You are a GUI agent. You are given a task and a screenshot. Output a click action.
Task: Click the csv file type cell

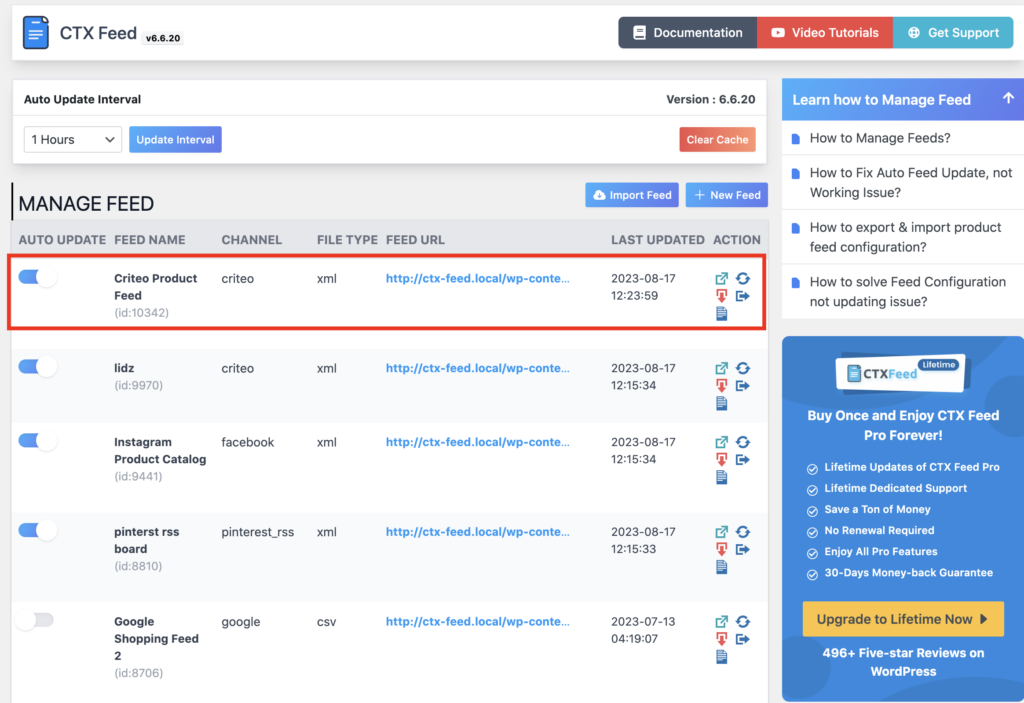[327, 622]
